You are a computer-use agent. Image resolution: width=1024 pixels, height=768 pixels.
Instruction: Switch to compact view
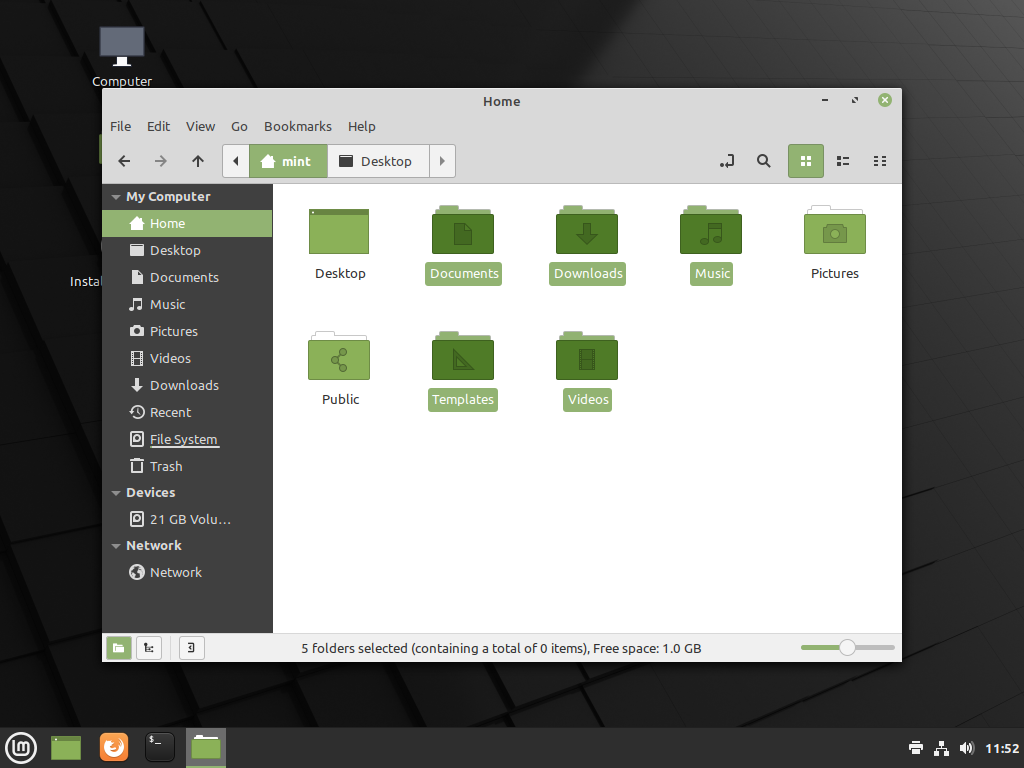(x=880, y=161)
